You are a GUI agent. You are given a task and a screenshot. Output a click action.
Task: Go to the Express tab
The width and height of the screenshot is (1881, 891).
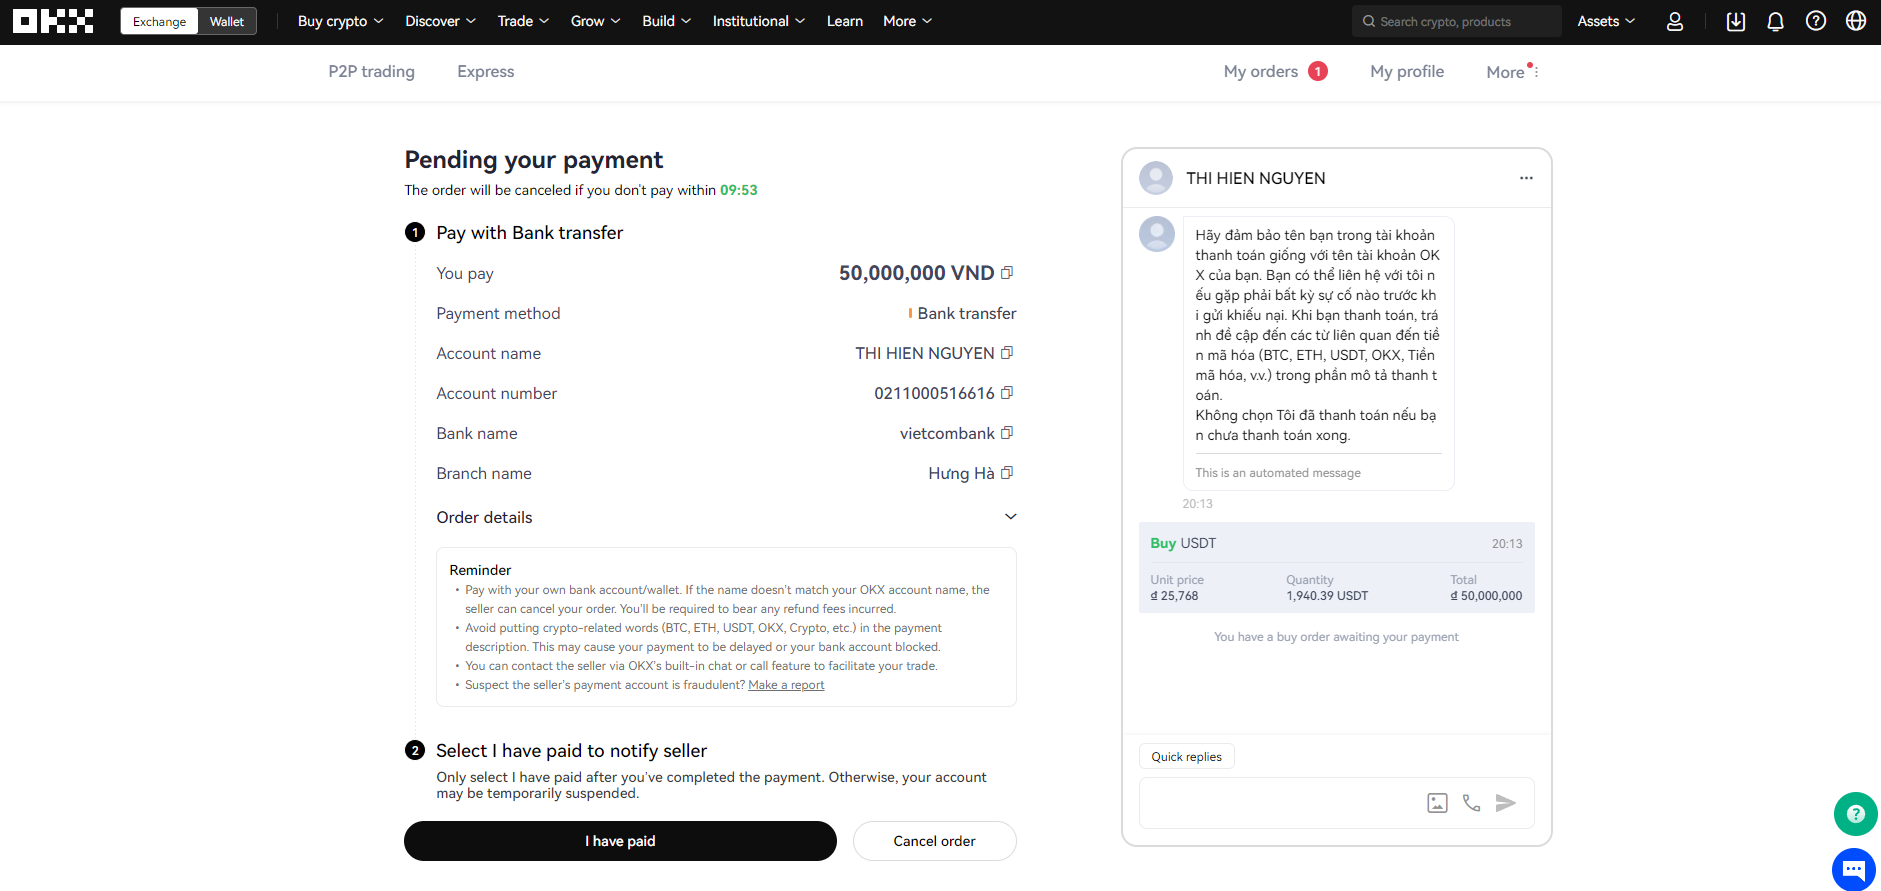click(x=485, y=72)
